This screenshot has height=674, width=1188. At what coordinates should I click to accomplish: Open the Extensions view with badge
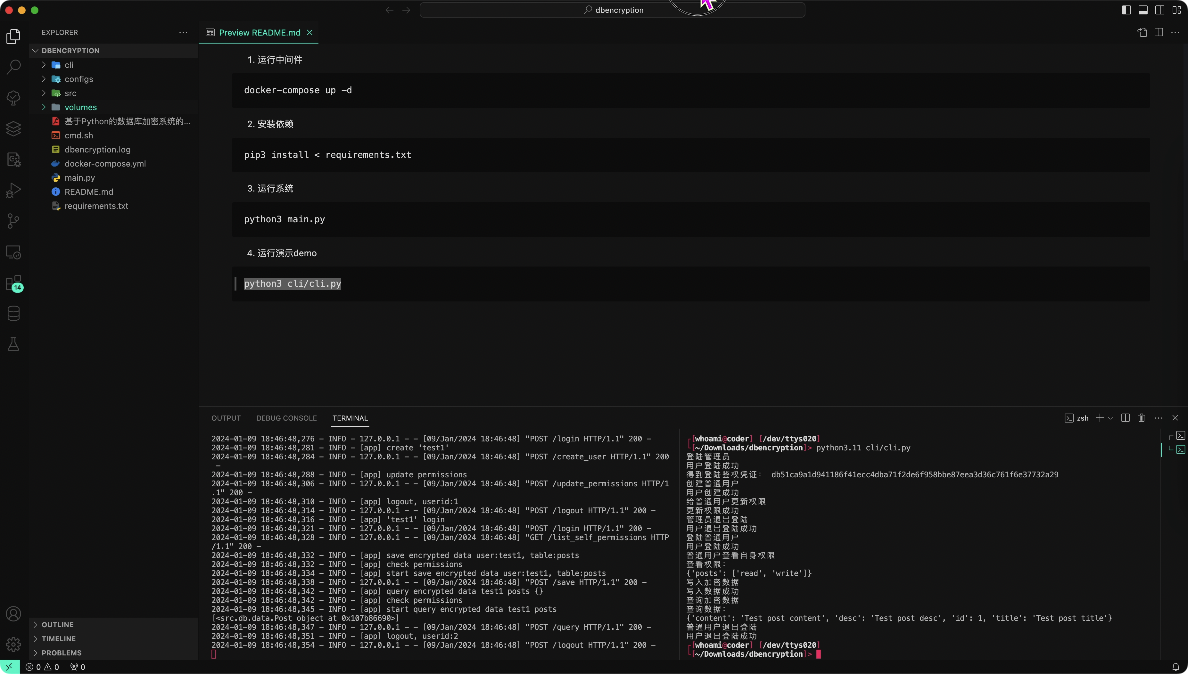click(14, 283)
